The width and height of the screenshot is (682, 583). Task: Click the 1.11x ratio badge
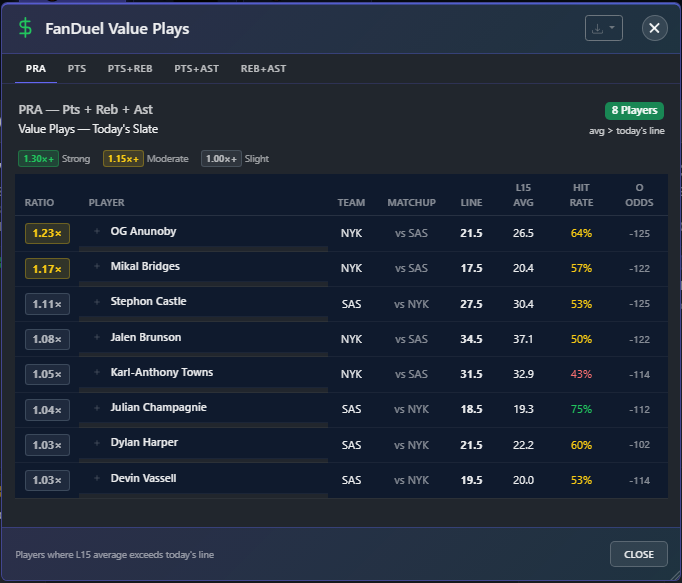[x=47, y=304]
